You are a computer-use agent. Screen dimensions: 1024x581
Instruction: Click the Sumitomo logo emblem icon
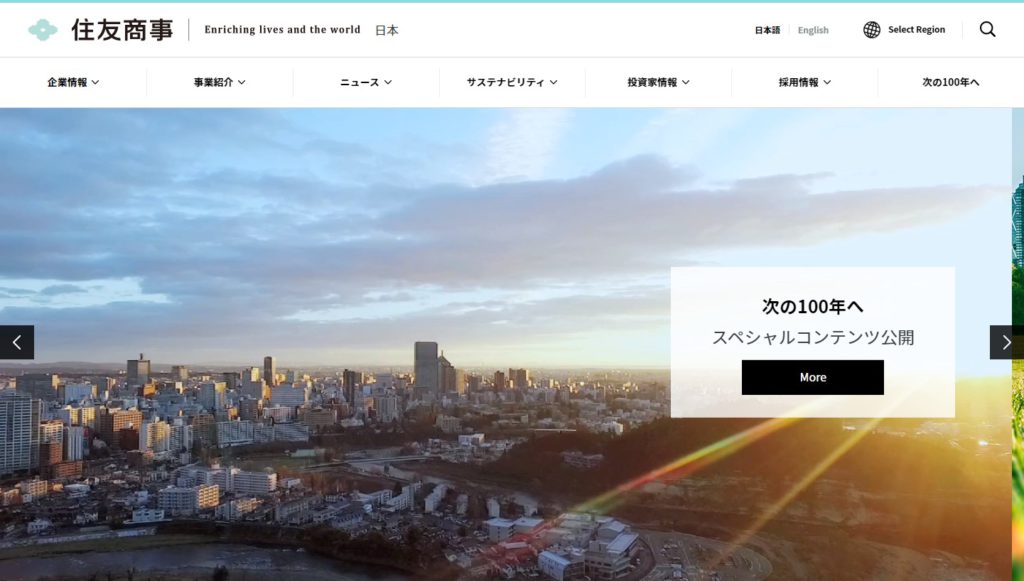[43, 30]
